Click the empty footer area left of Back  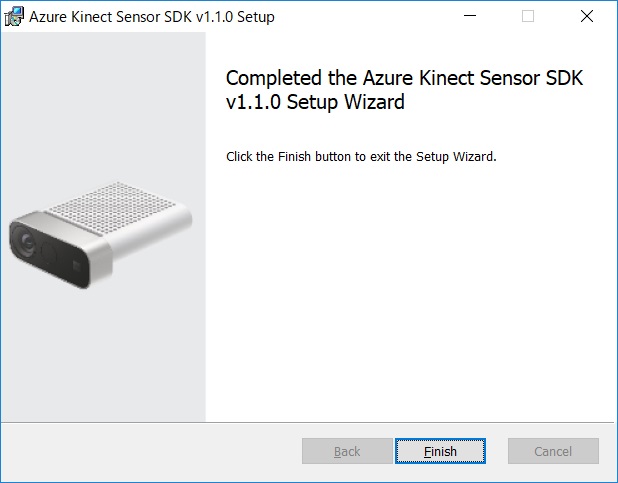click(x=150, y=451)
